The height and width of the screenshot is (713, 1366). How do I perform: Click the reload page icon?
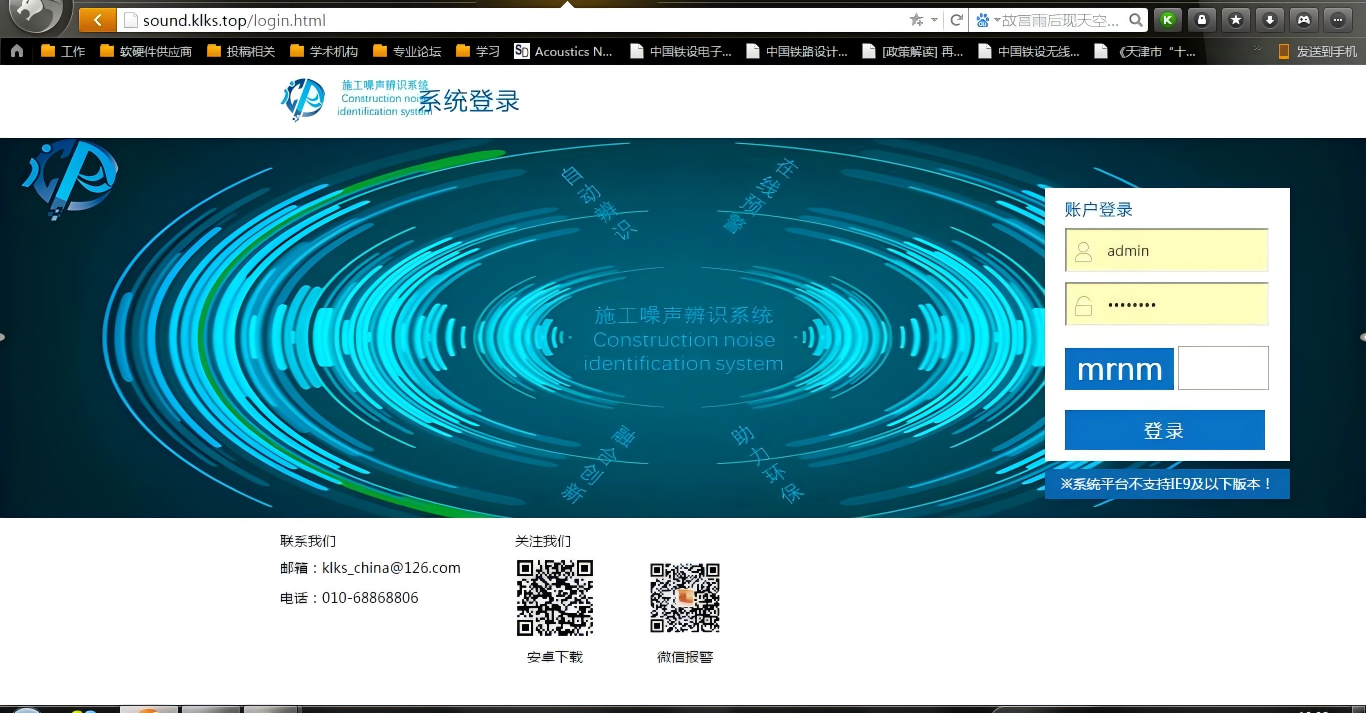(x=957, y=20)
